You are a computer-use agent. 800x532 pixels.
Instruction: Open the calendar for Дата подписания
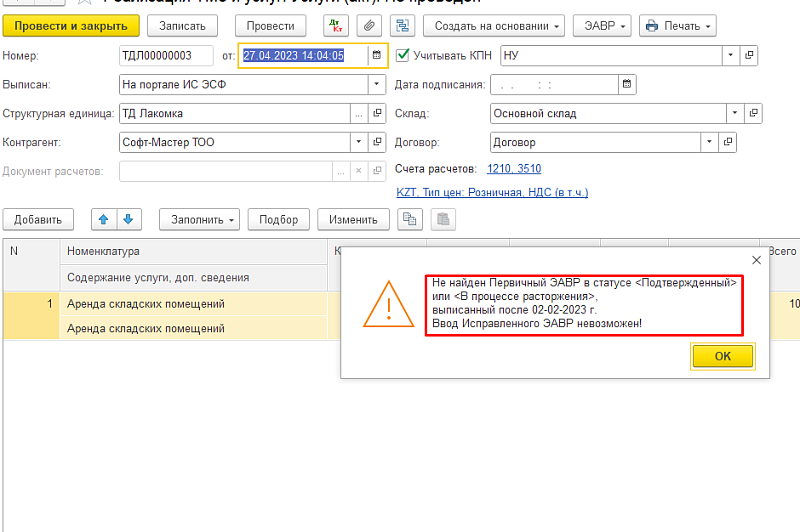point(627,85)
